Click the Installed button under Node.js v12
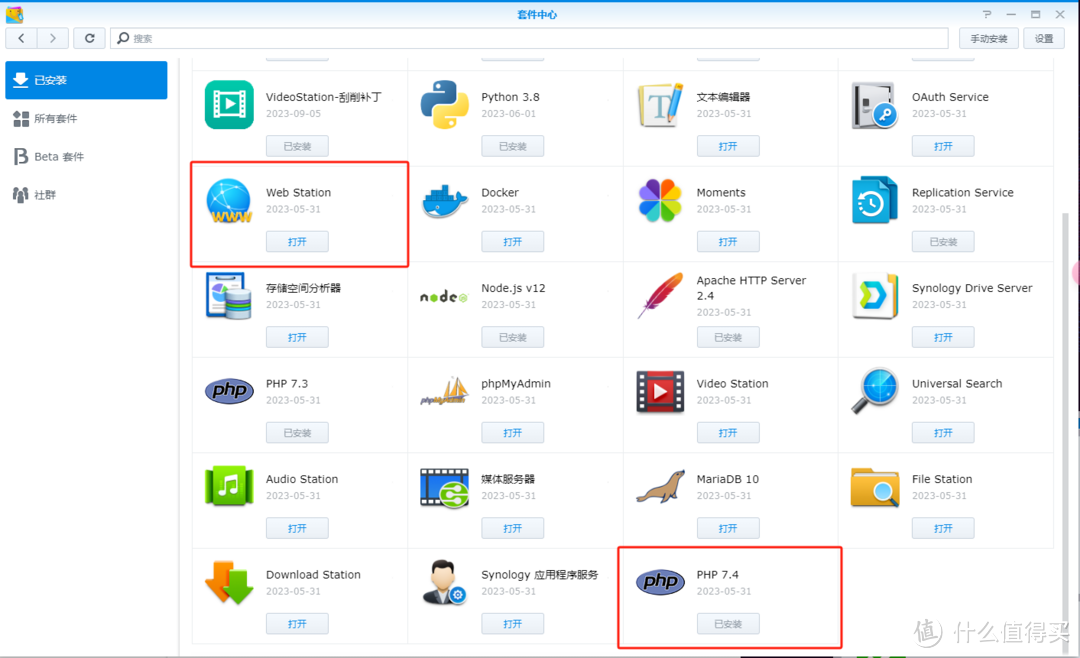 512,337
